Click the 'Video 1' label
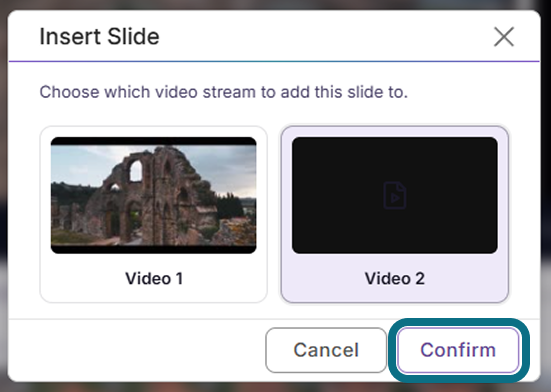The height and width of the screenshot is (392, 551). click(154, 279)
